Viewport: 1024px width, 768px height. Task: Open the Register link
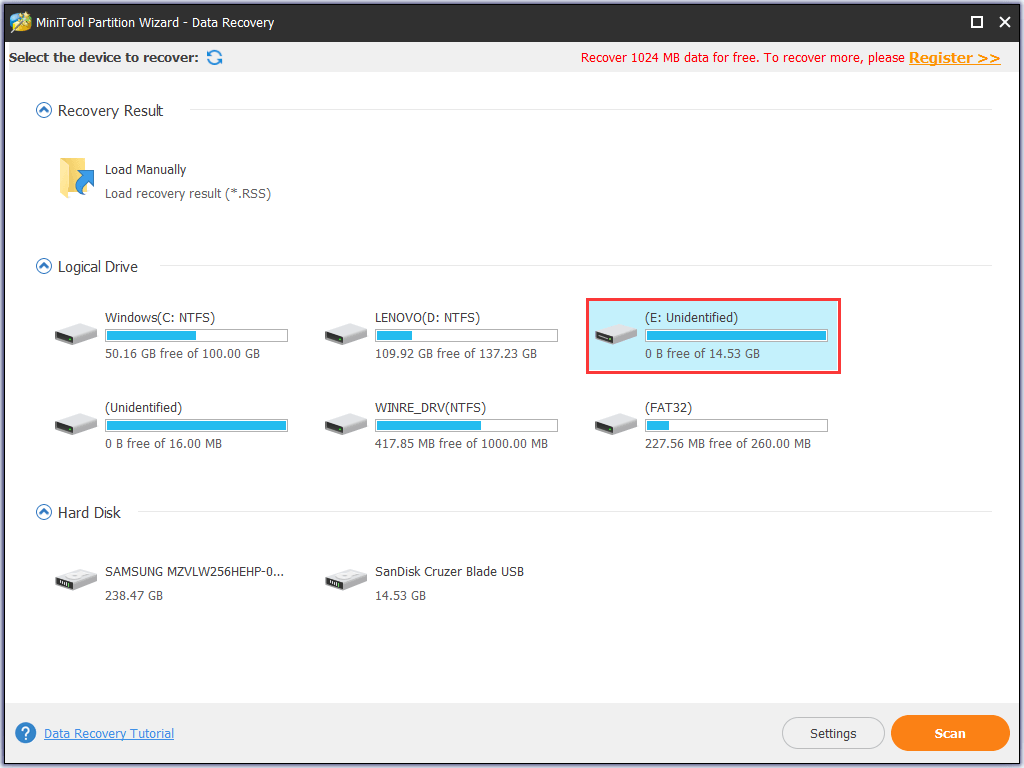[x=954, y=57]
